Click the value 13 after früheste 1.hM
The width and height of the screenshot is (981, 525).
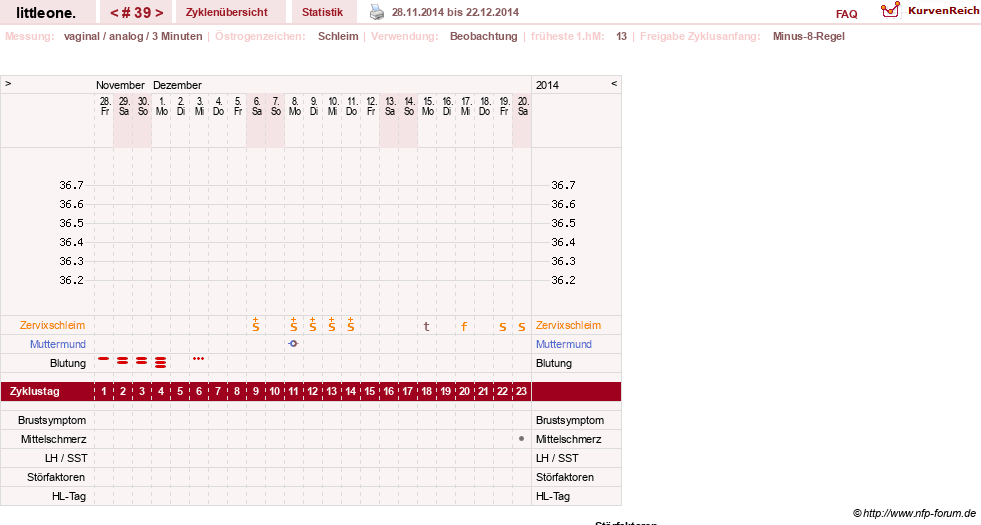[x=621, y=36]
